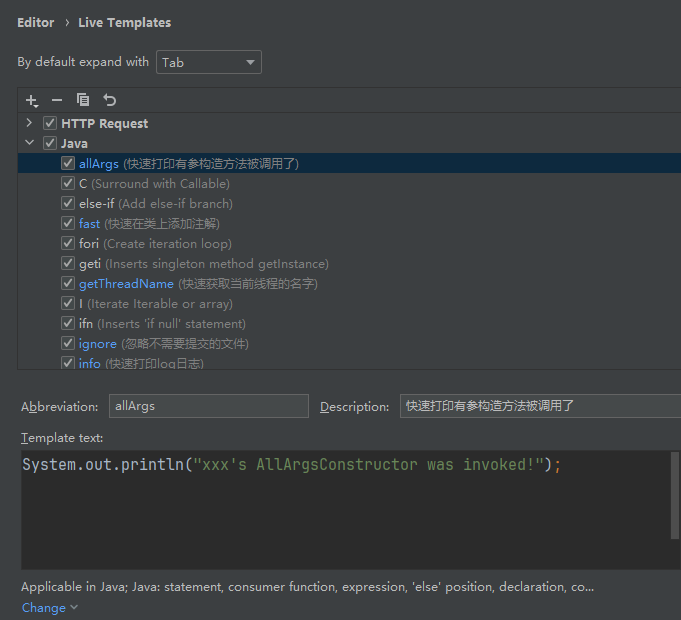
Task: Select the C Surround with Callable row
Action: tap(349, 183)
